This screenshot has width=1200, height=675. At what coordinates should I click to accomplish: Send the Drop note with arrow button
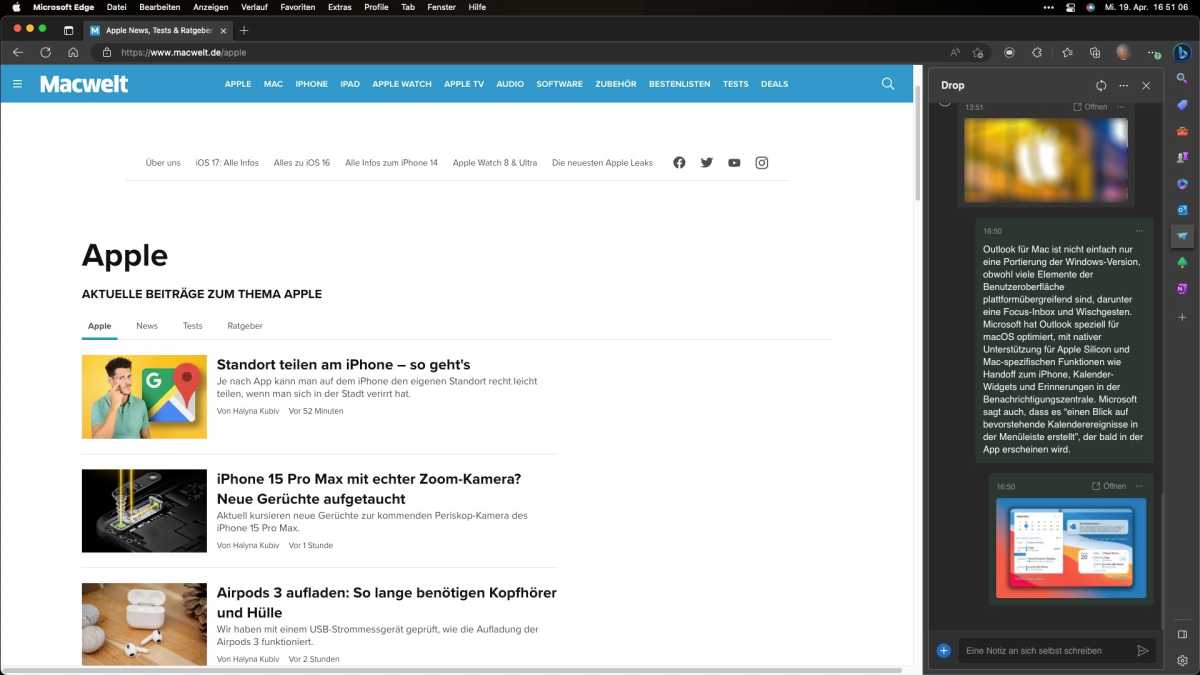click(1143, 650)
